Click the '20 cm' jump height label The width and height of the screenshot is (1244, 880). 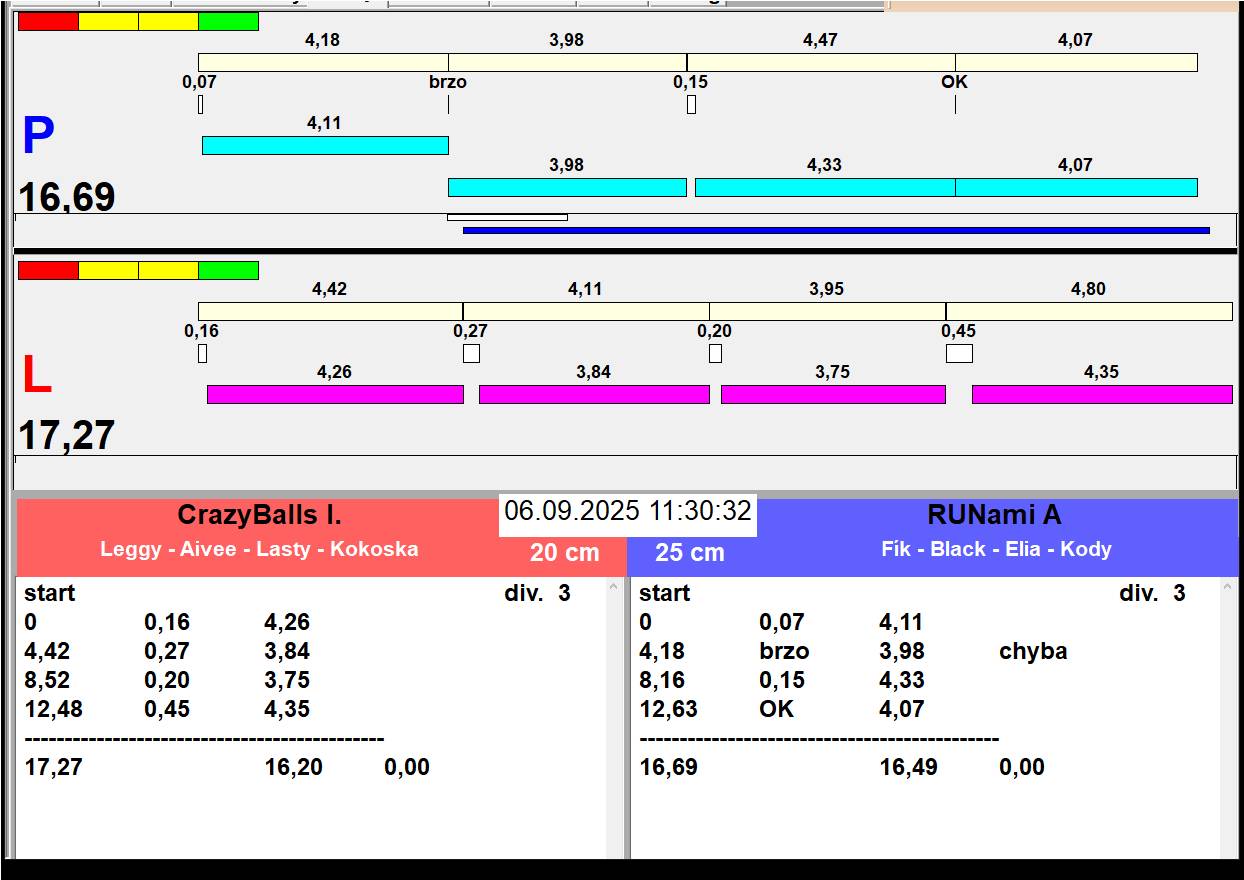[565, 552]
